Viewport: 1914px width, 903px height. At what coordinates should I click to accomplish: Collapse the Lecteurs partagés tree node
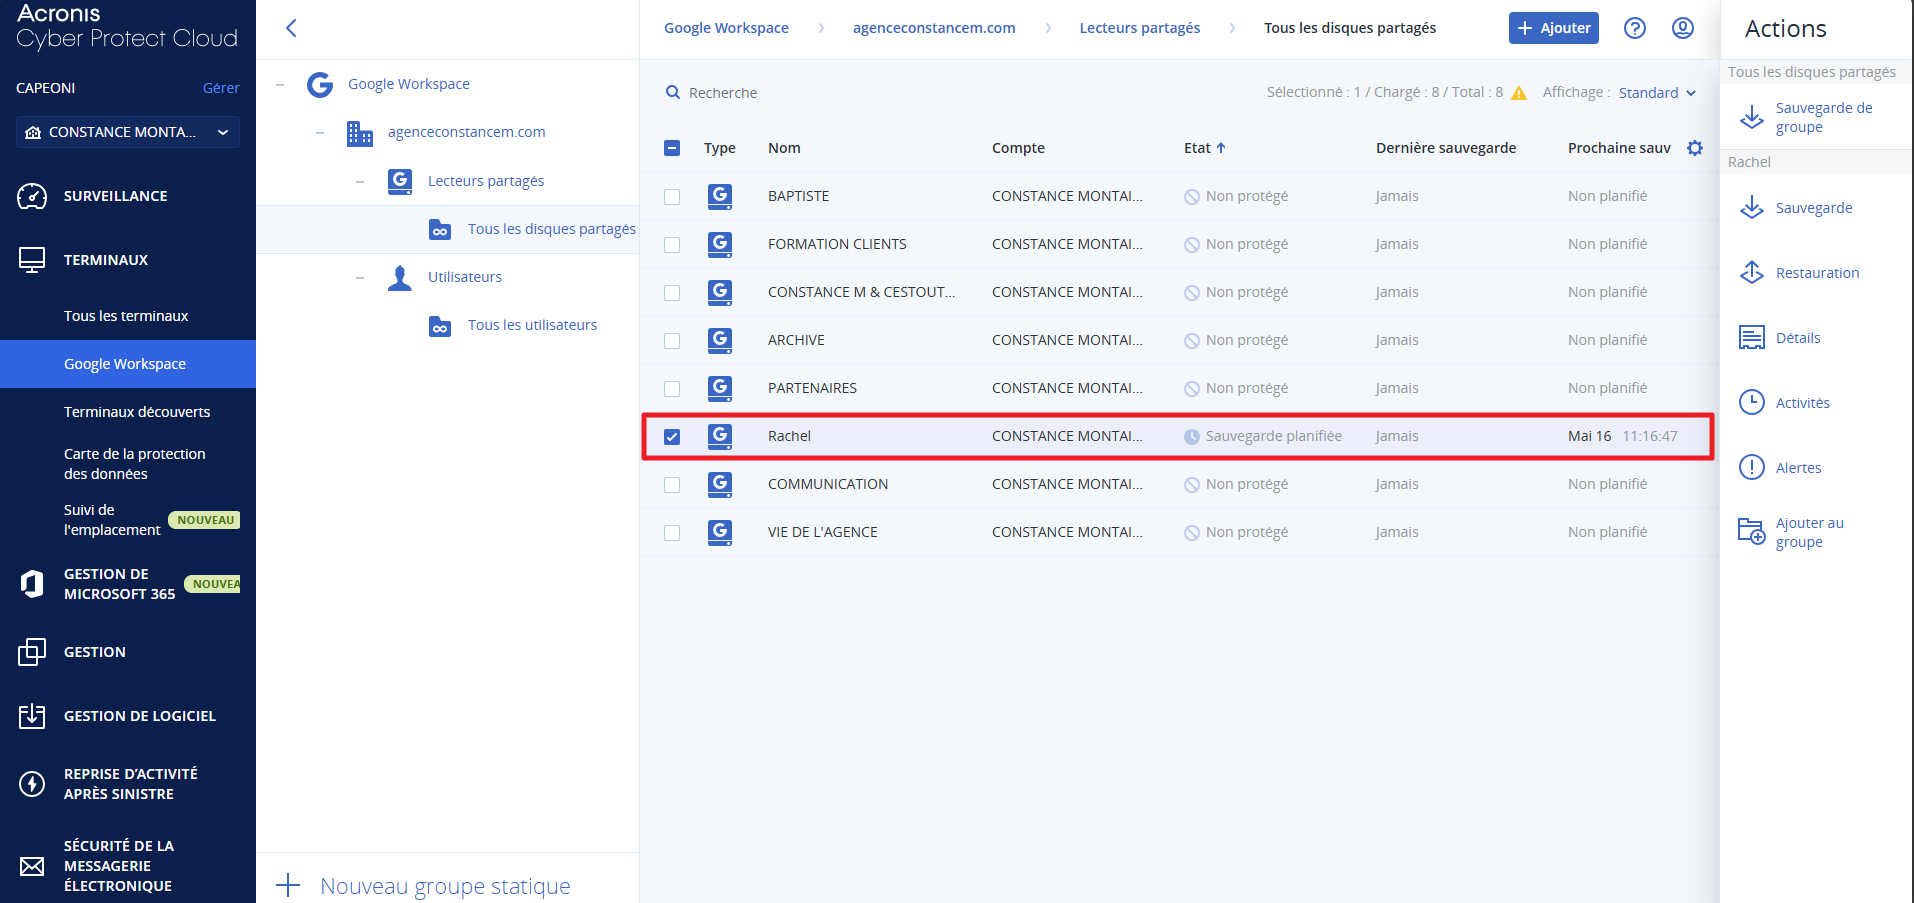click(360, 182)
